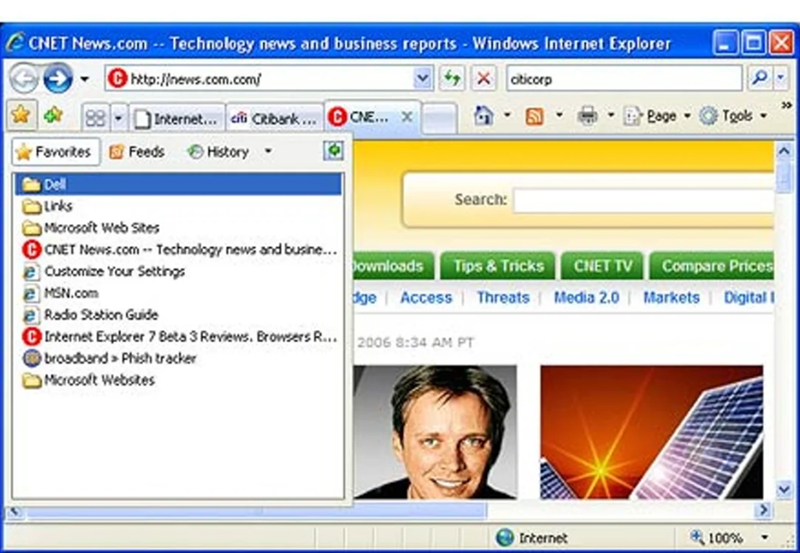
Task: Select the Favorites button in Favorites Center
Action: point(55,152)
